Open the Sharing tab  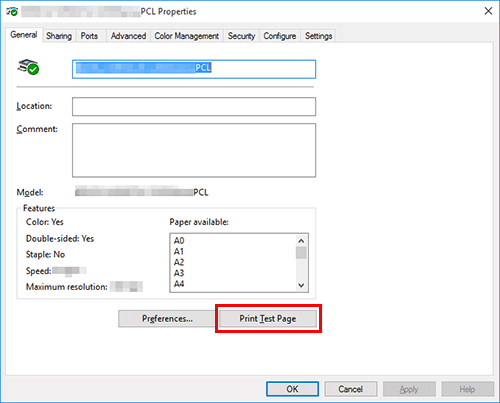coord(59,36)
